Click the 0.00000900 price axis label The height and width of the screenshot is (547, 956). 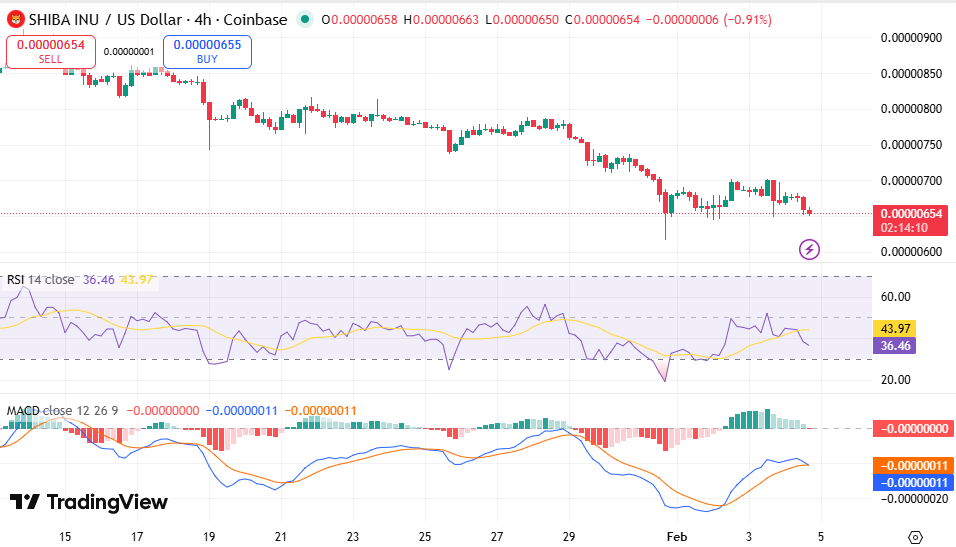click(x=911, y=38)
